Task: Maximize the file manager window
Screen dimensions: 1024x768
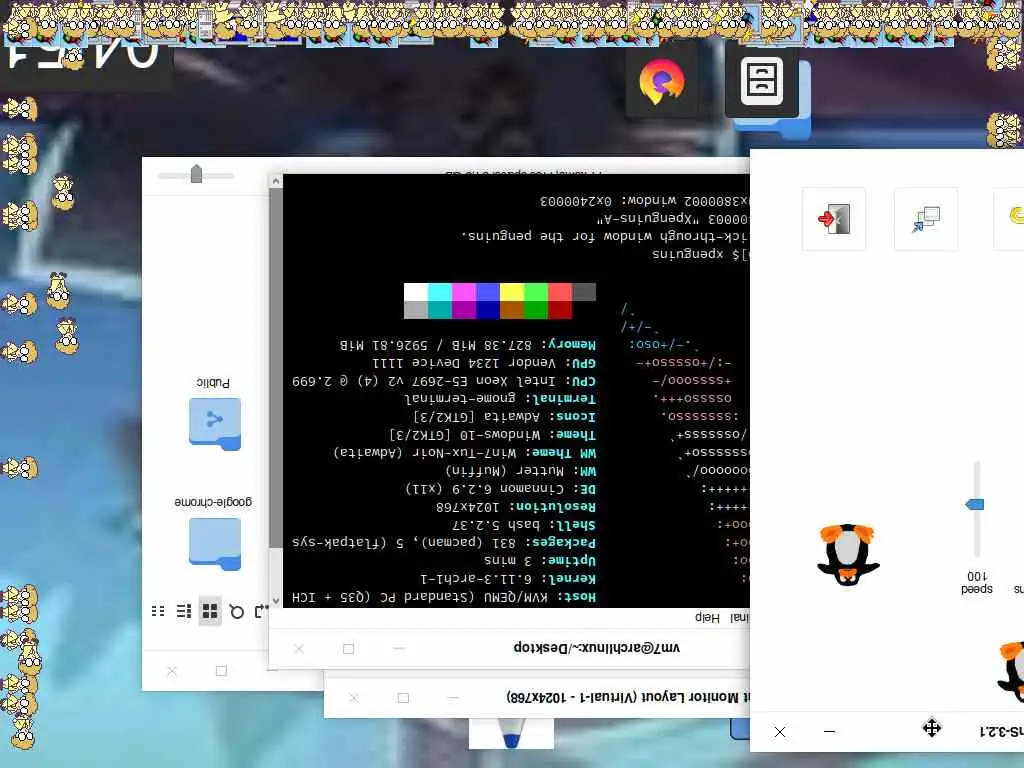Action: pyautogui.click(x=221, y=671)
